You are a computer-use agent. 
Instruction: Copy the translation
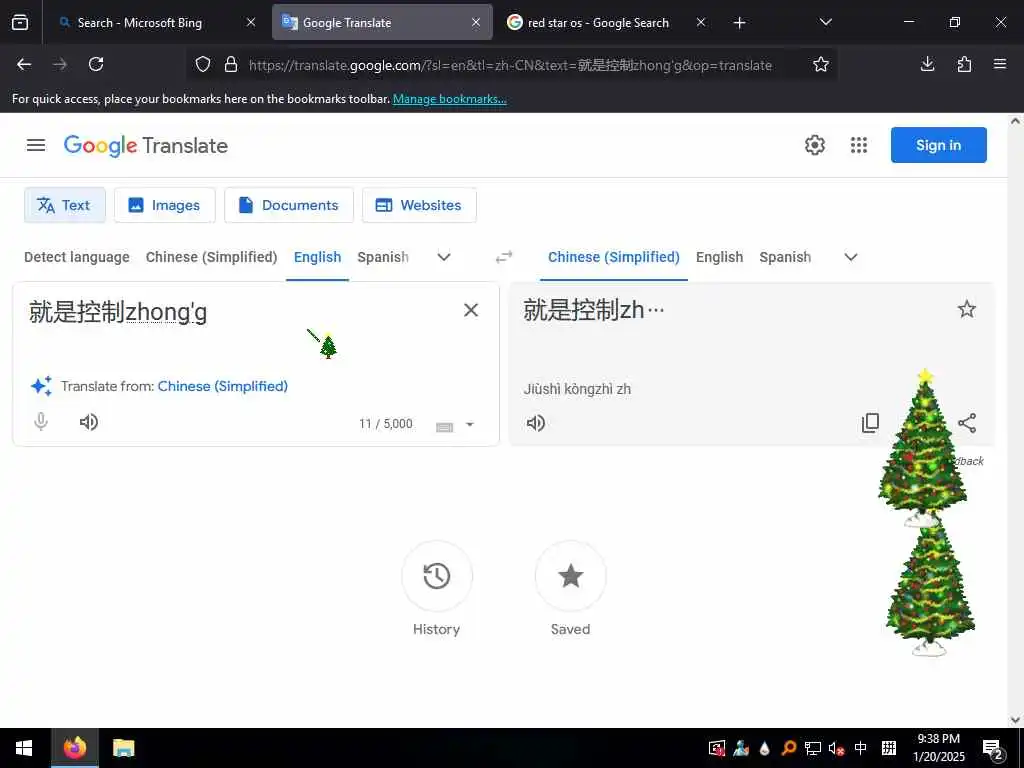click(x=871, y=423)
